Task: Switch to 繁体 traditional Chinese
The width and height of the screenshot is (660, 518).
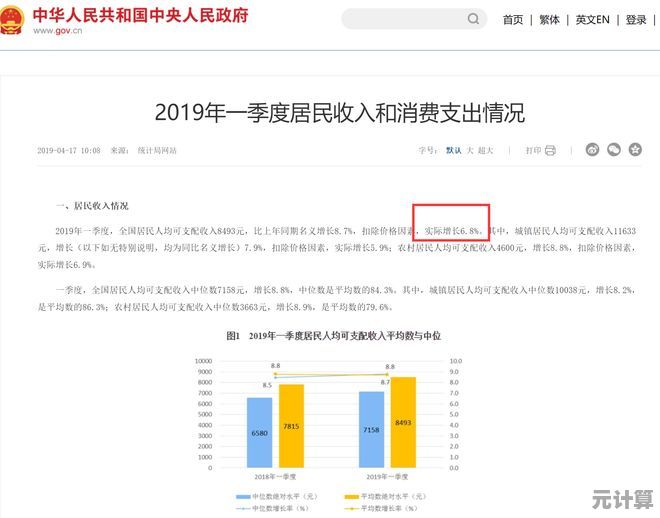Action: [x=549, y=20]
